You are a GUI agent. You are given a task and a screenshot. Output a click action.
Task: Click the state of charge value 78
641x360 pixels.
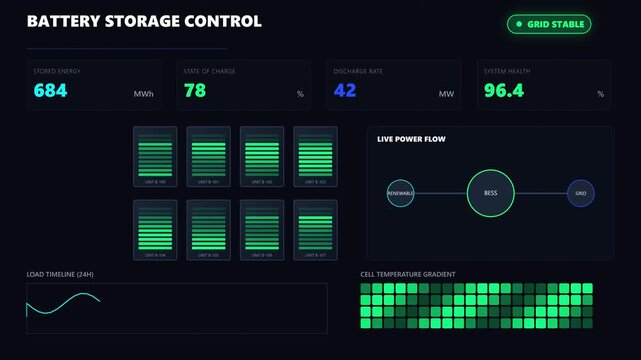(195, 90)
